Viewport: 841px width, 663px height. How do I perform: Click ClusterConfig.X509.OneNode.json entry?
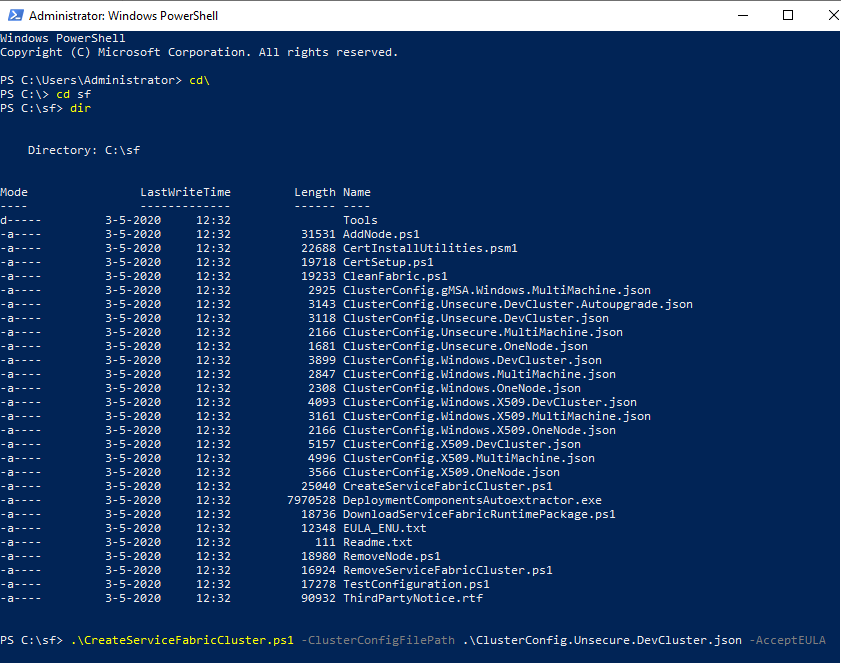coord(451,472)
